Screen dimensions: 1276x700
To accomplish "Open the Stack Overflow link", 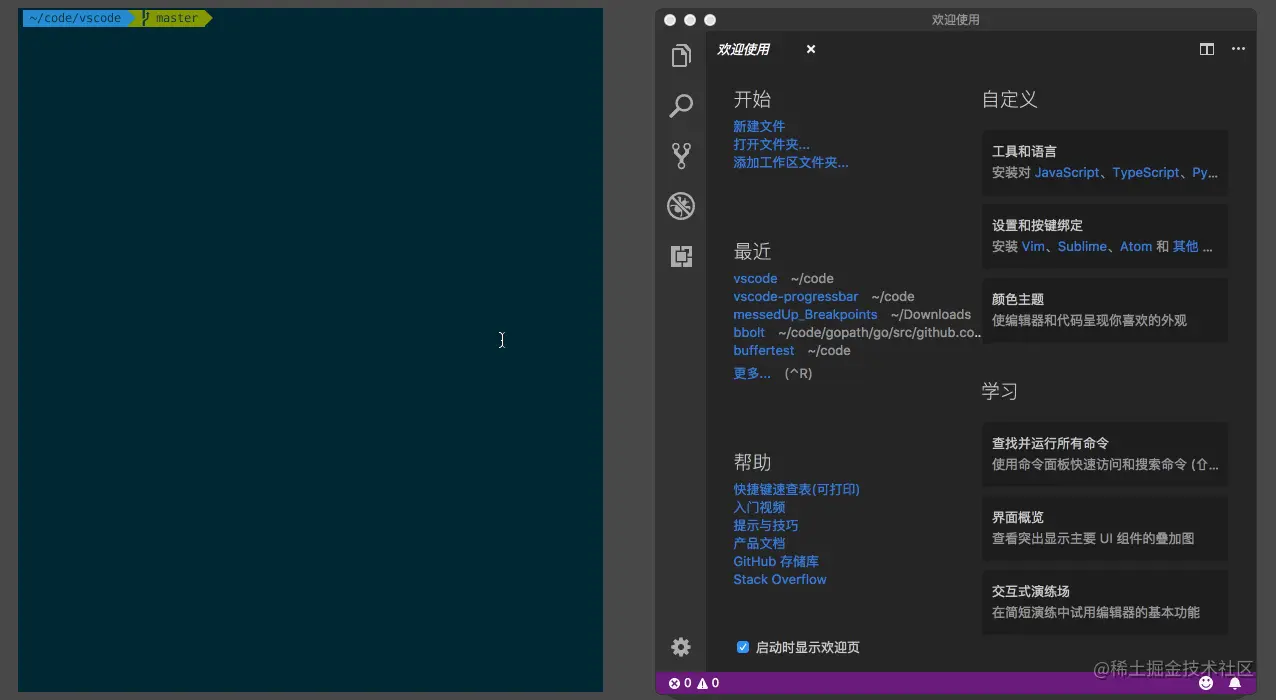I will [780, 580].
